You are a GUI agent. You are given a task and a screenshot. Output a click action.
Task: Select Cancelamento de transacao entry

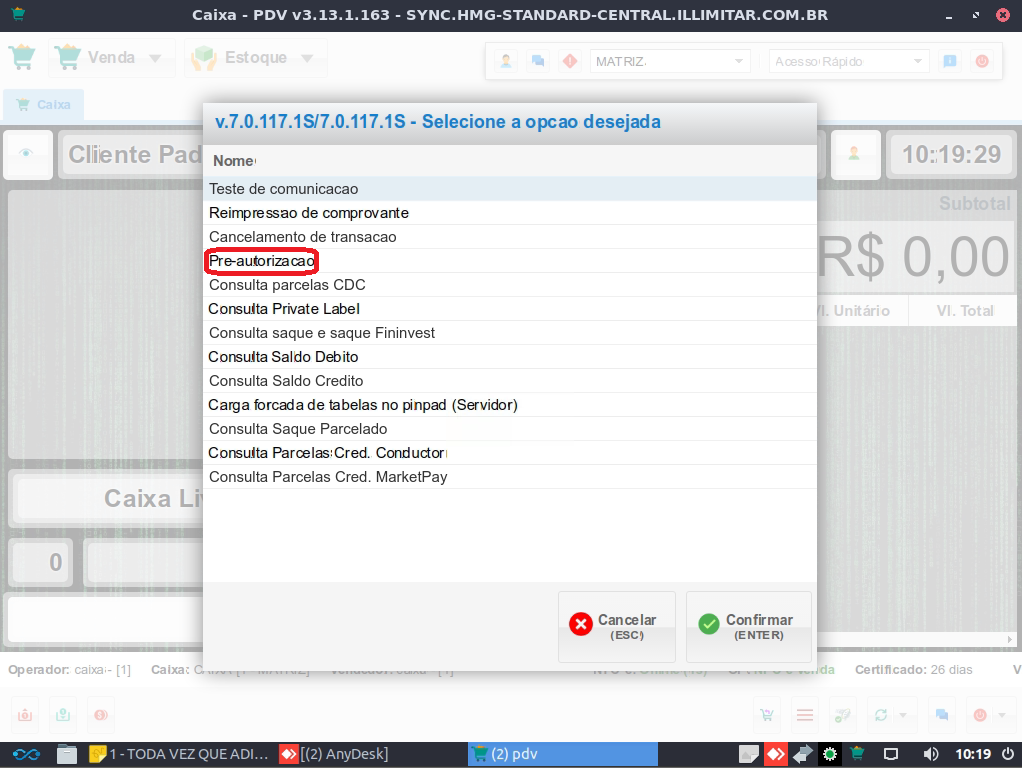[x=303, y=237]
